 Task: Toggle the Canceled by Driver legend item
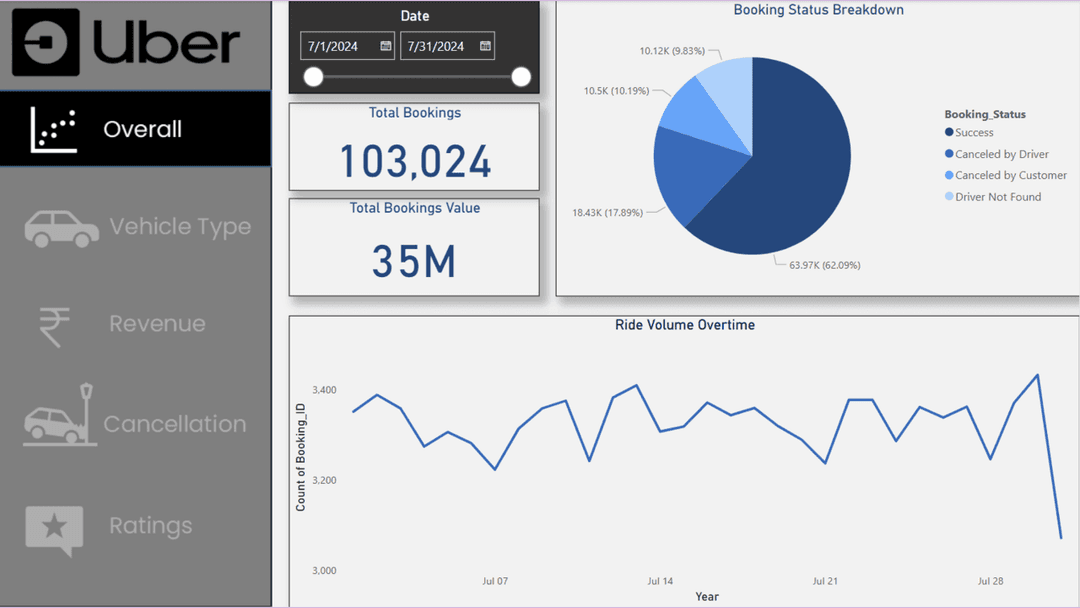pos(1001,155)
